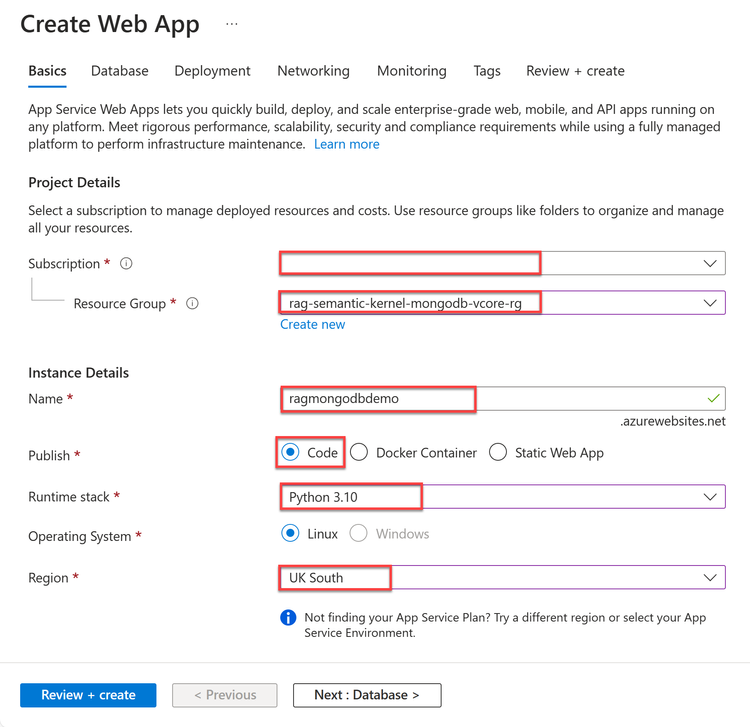Viewport: 750px width, 727px height.
Task: Expand the Subscription dropdown
Action: (x=710, y=264)
